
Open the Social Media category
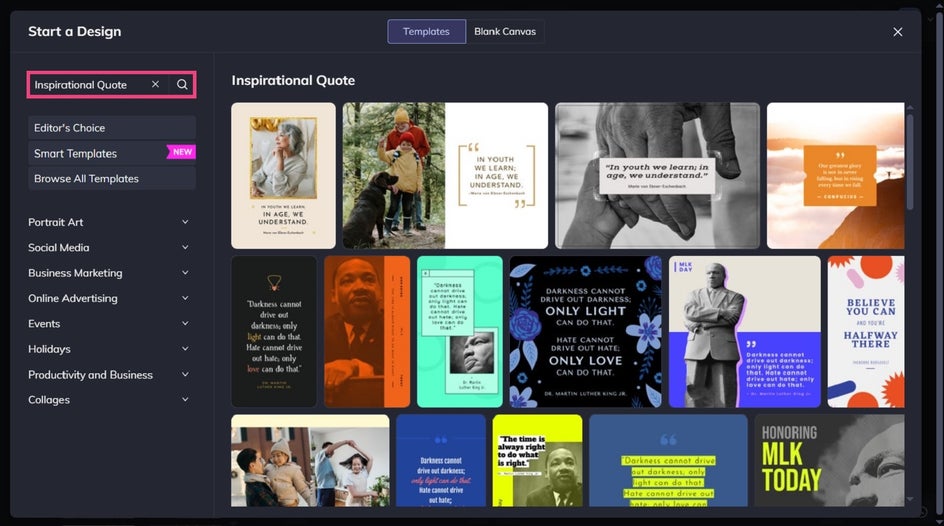click(x=58, y=247)
